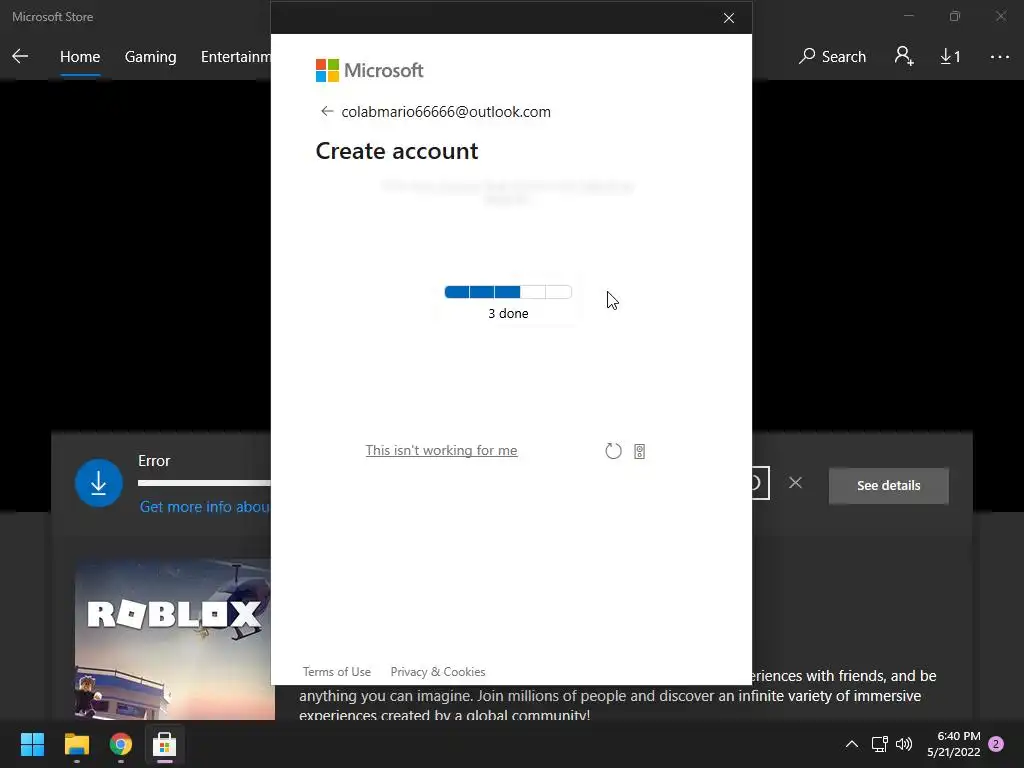Screen dimensions: 1024x768
Task: Click the 'Create account' heading
Action: click(x=397, y=151)
